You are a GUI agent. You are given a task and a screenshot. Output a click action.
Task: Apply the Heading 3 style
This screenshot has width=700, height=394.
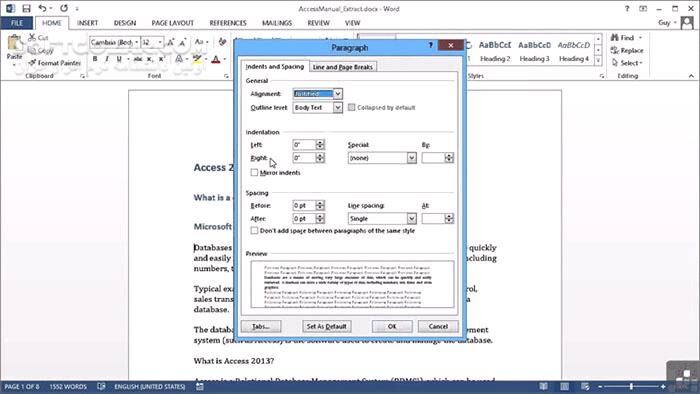tap(534, 50)
